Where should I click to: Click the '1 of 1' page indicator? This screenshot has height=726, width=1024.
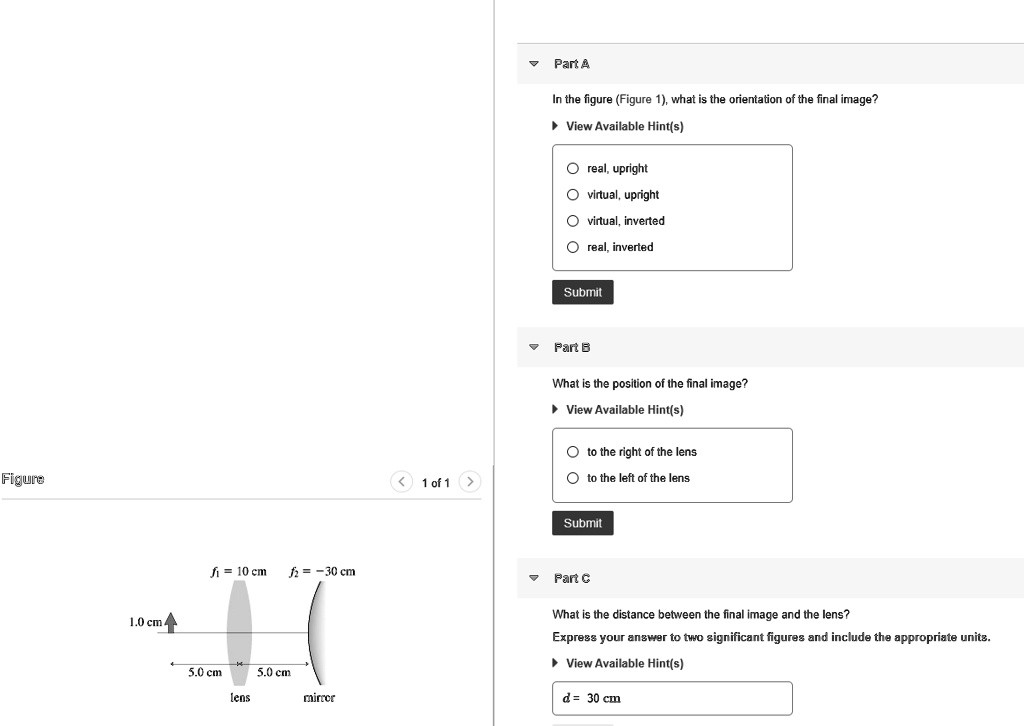click(x=436, y=482)
